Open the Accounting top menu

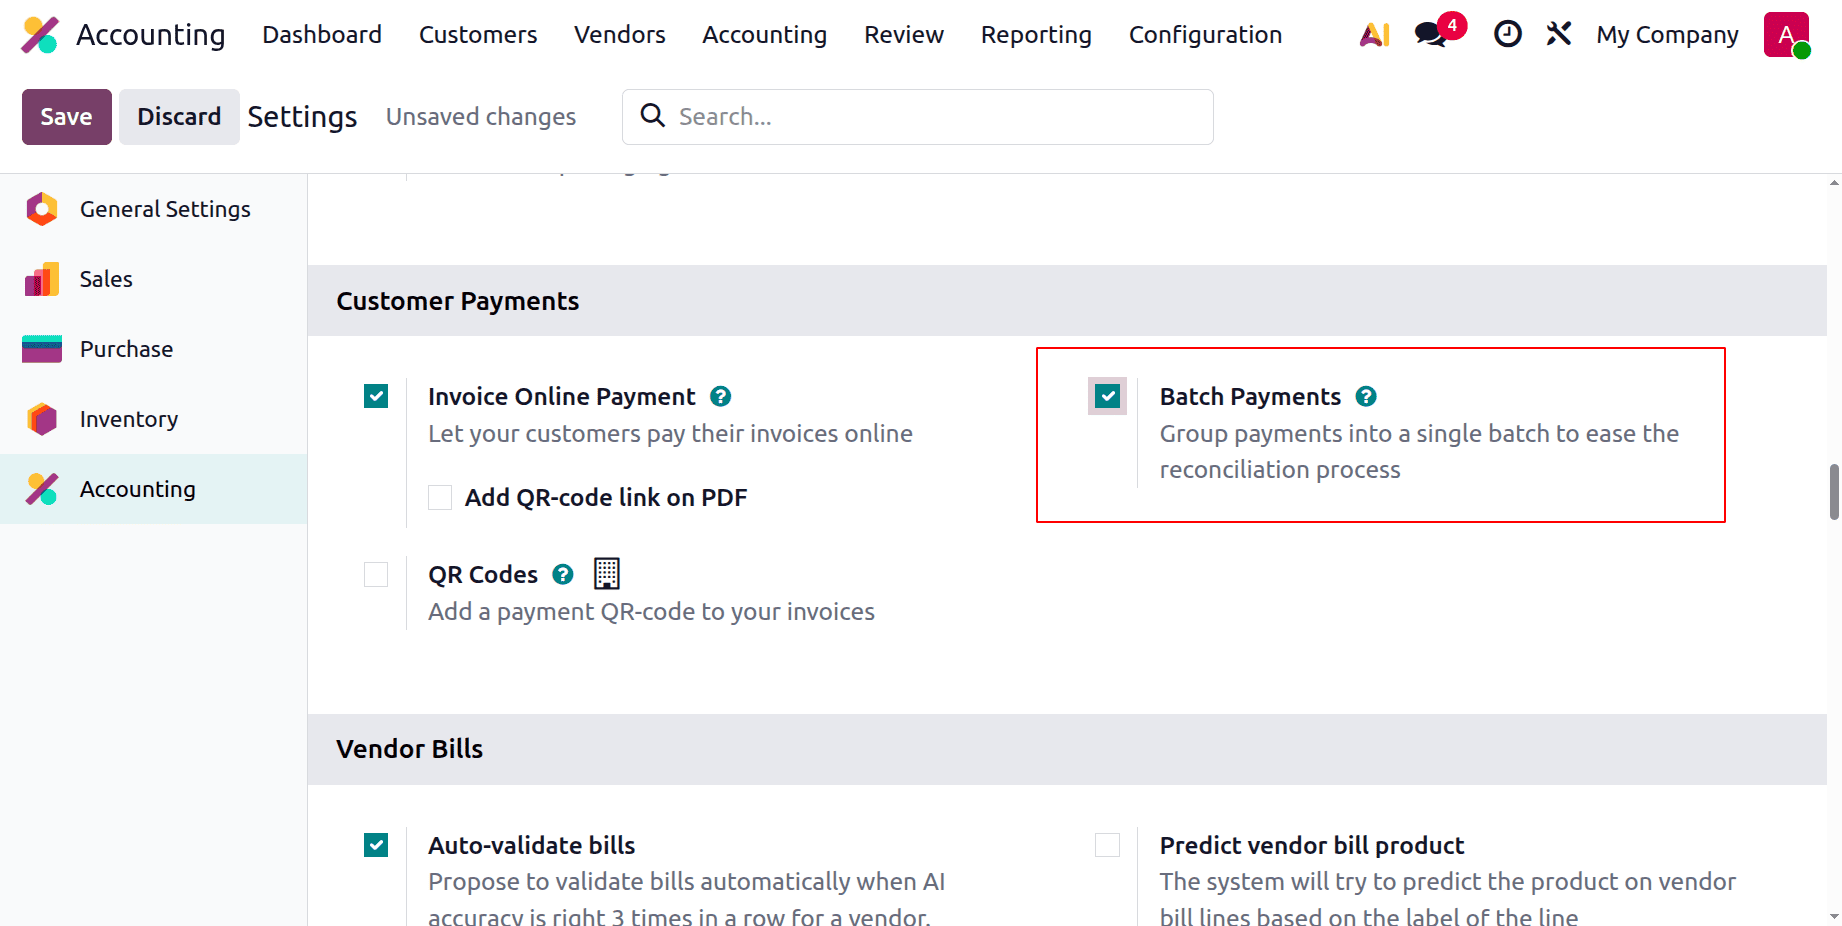(x=765, y=35)
